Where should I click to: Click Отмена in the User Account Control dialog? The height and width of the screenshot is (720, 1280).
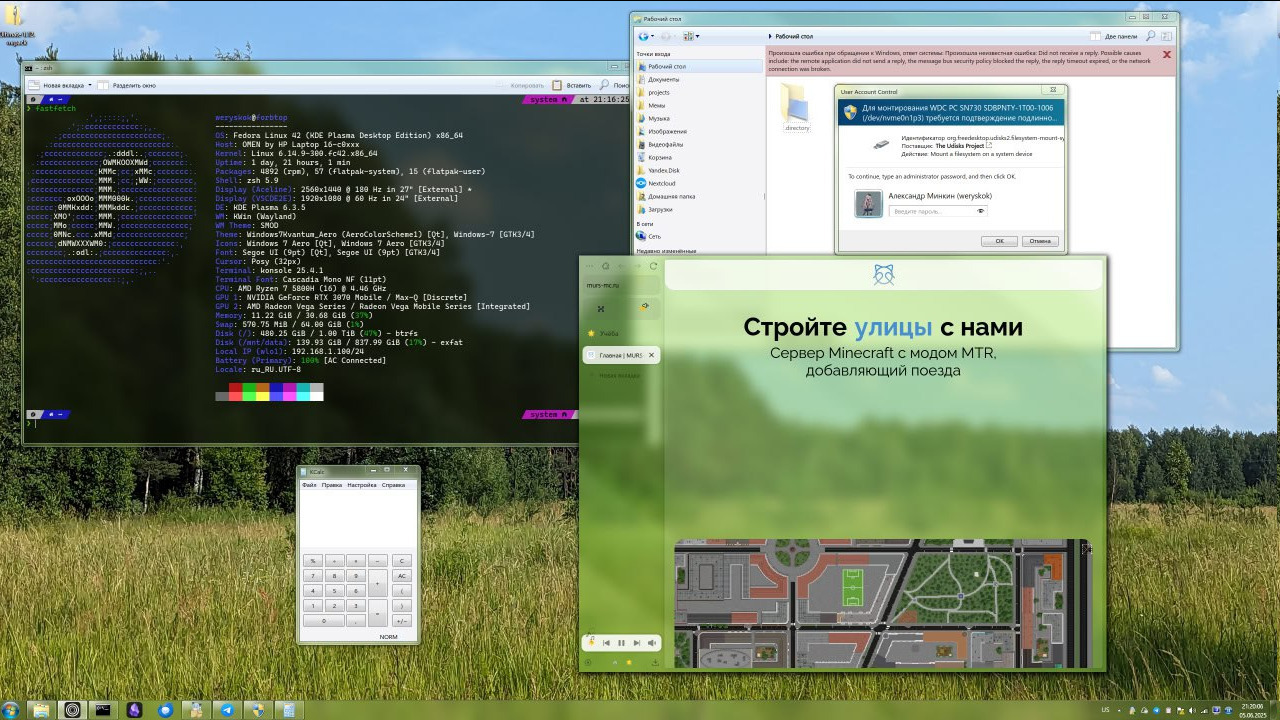click(1040, 241)
